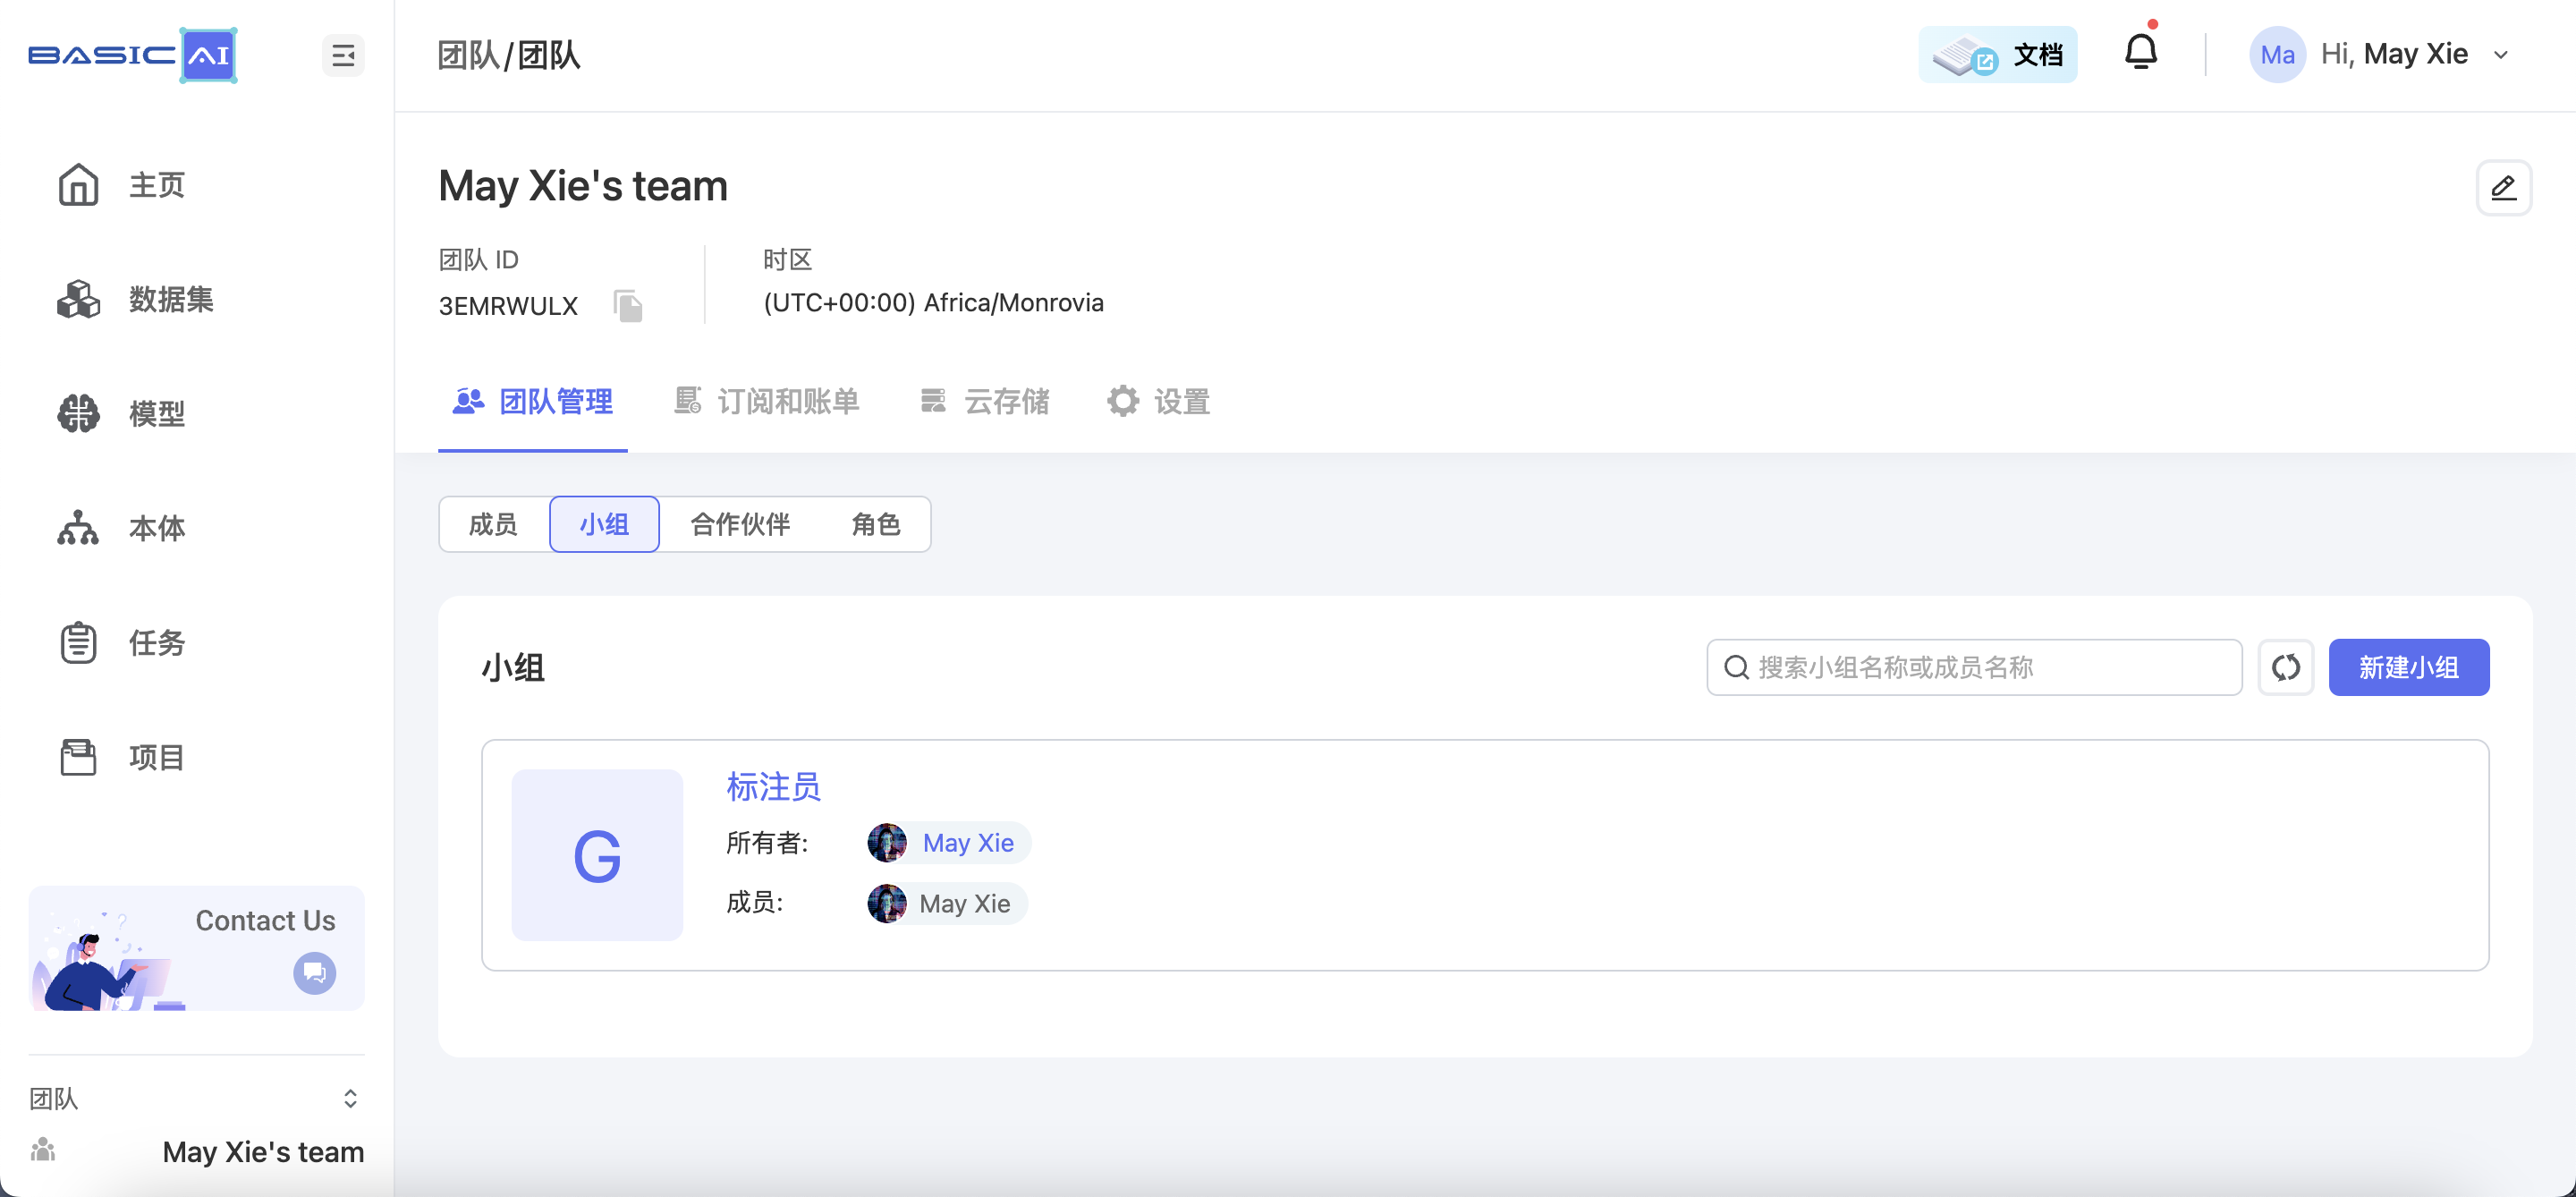Click the pencil edit team icon
Viewport: 2576px width, 1197px height.
(2503, 187)
